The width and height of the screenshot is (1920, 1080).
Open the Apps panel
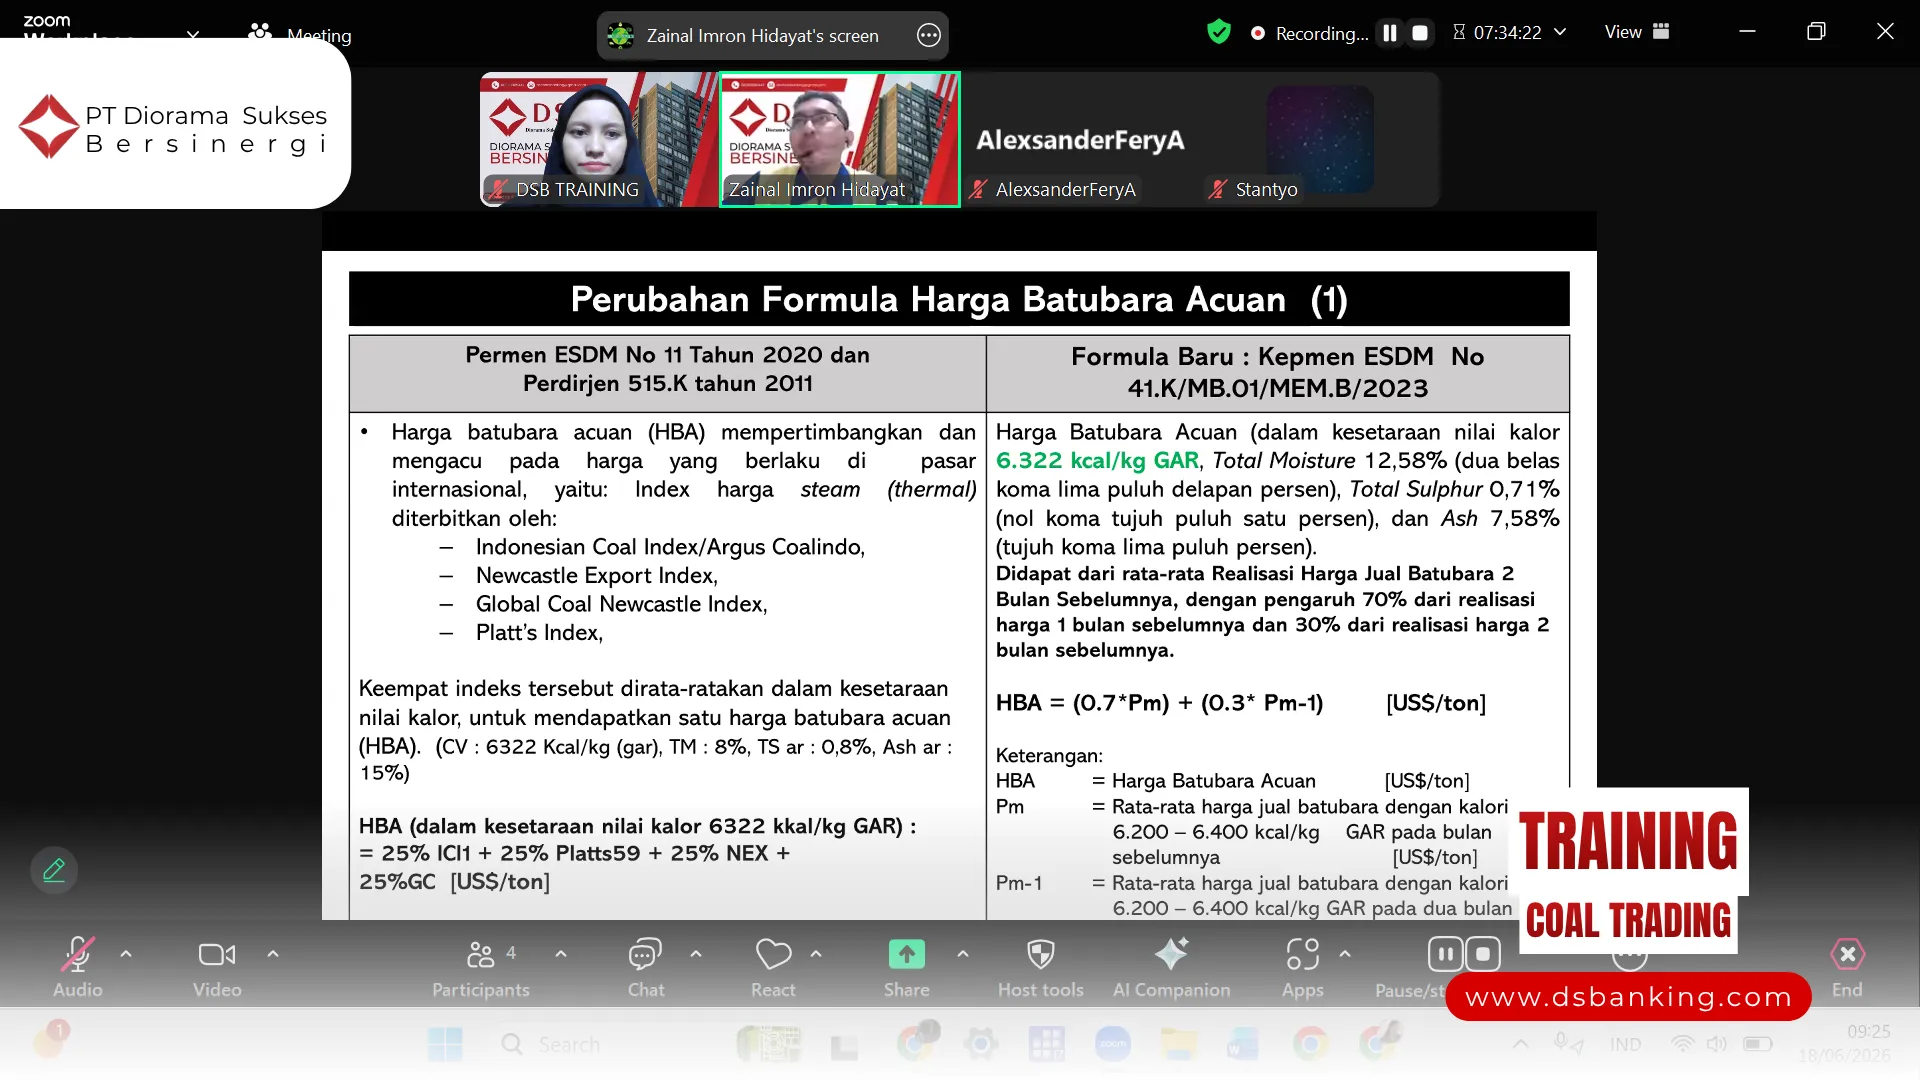[1303, 966]
